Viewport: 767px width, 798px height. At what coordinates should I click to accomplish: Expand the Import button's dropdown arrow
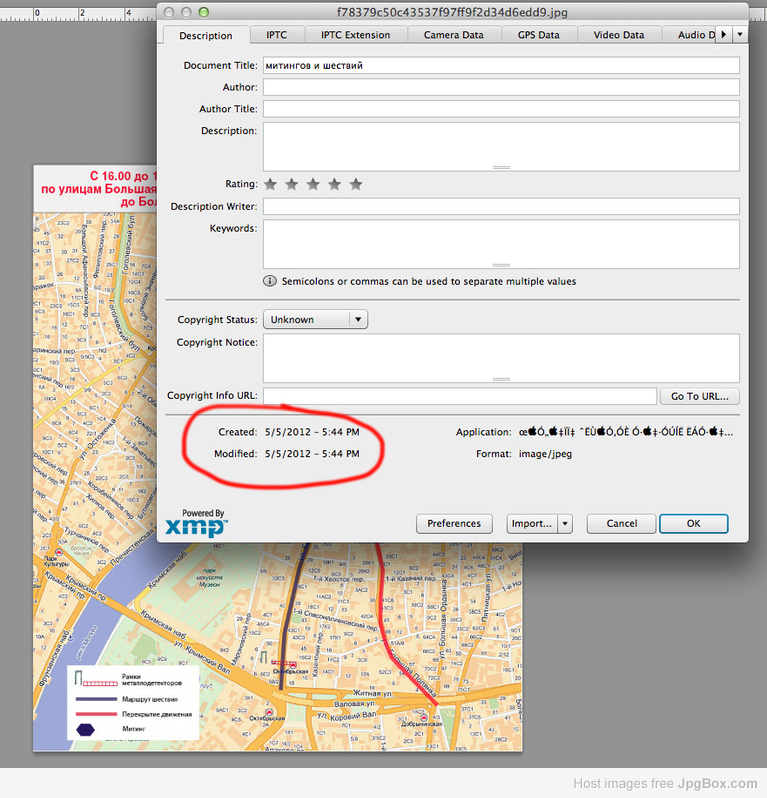(x=565, y=524)
